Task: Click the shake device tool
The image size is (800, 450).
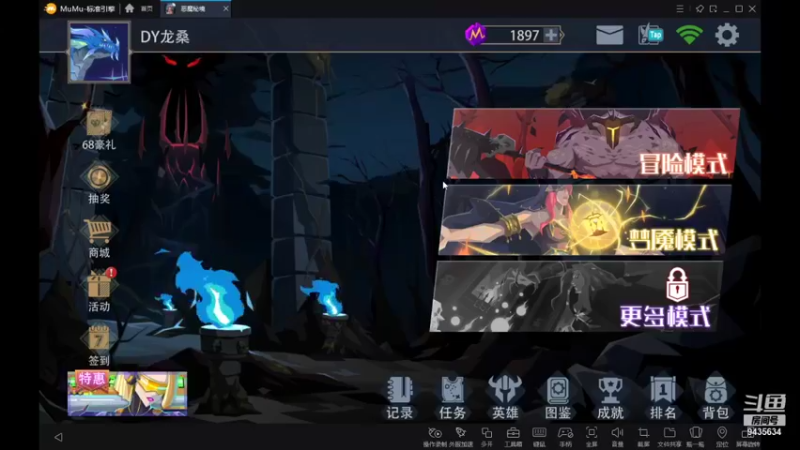Action: tap(695, 437)
